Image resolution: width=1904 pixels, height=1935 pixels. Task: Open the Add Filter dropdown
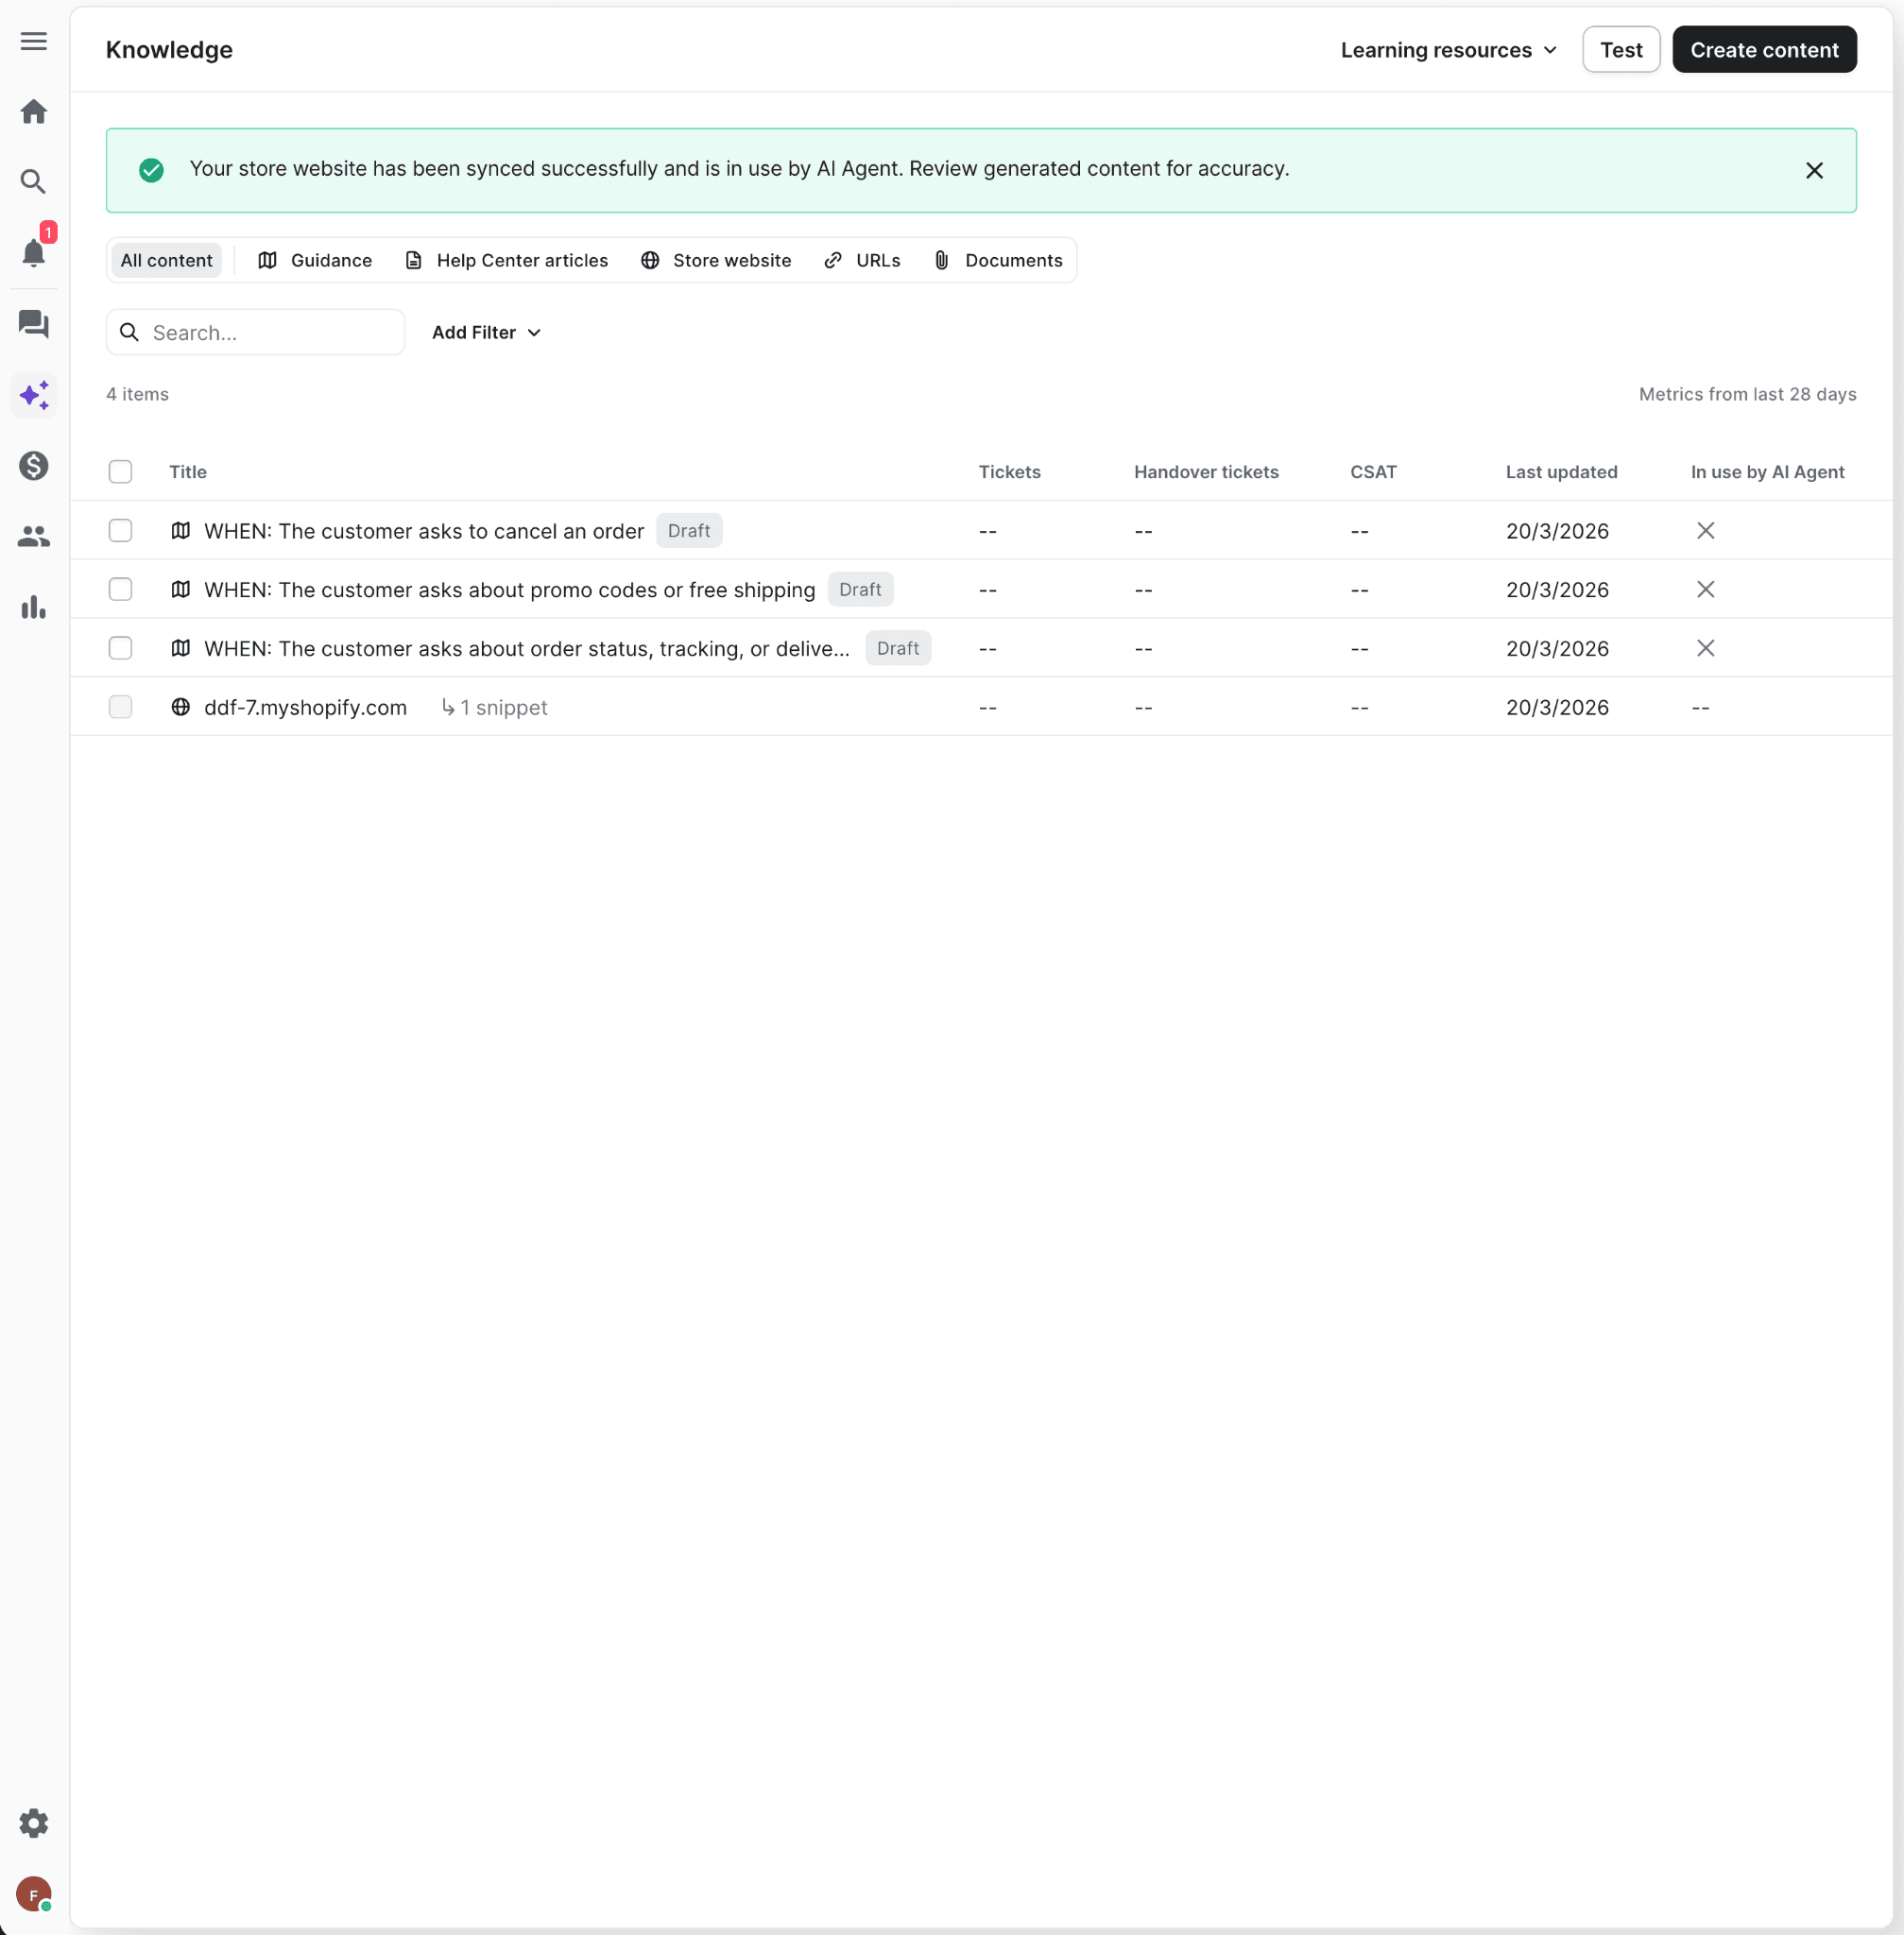click(x=486, y=333)
